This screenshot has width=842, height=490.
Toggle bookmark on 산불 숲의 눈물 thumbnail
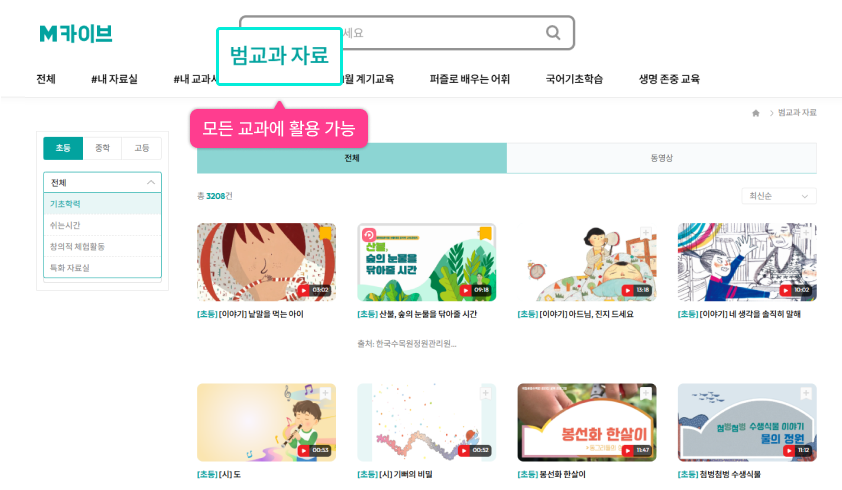click(x=485, y=233)
